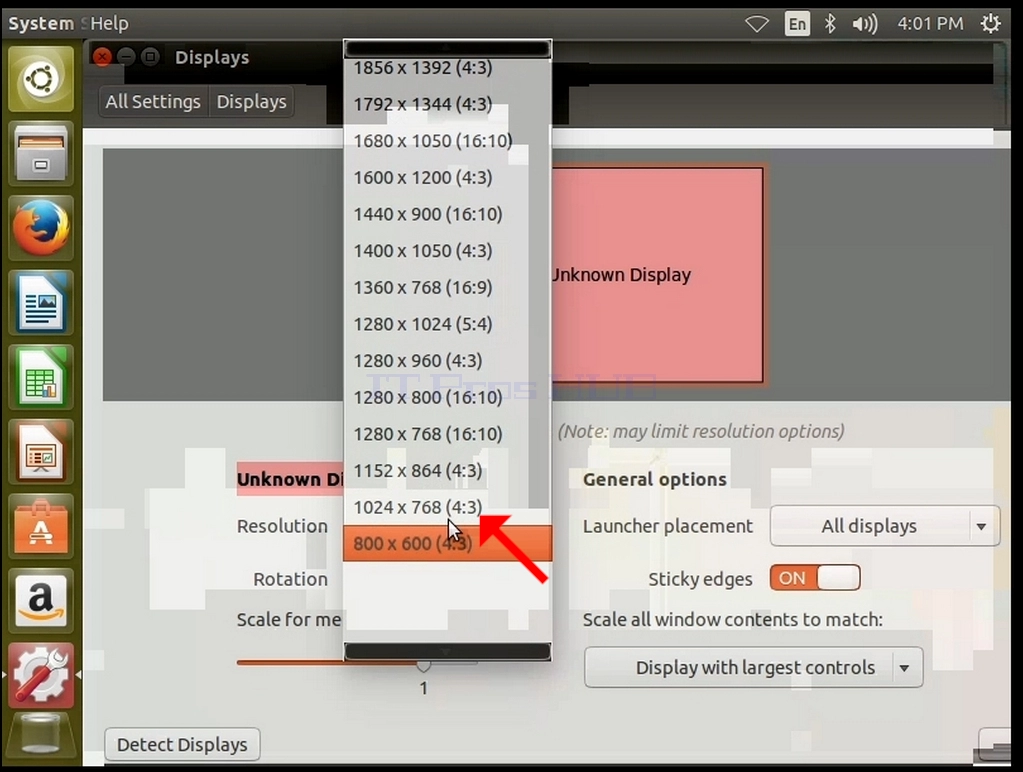Open the Bluetooth indicator
This screenshot has height=772, width=1023.
[830, 24]
